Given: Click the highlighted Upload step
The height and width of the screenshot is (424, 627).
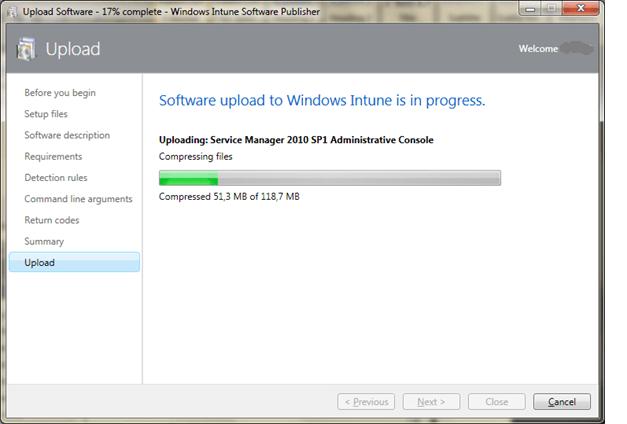Looking at the screenshot, I should tap(74, 263).
